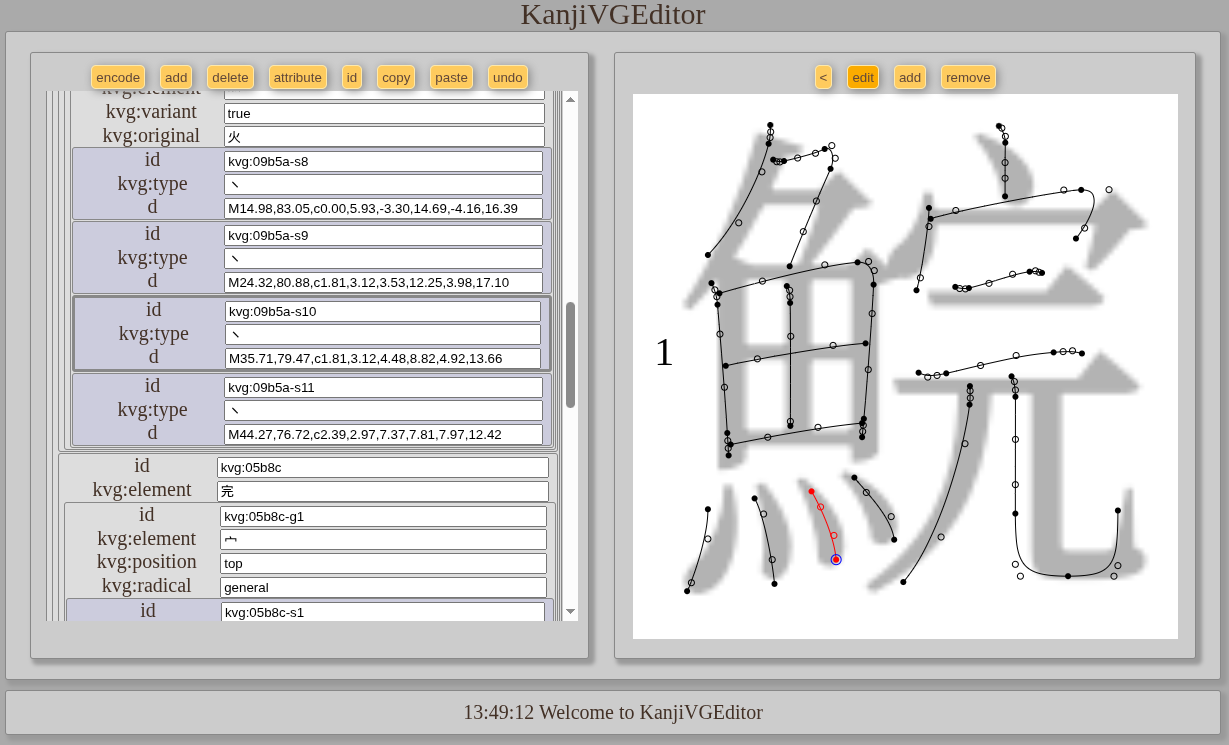1229x745 pixels.
Task: Click the kvg:type field of stroke kvg:09b5a-s9
Action: pyautogui.click(x=383, y=258)
